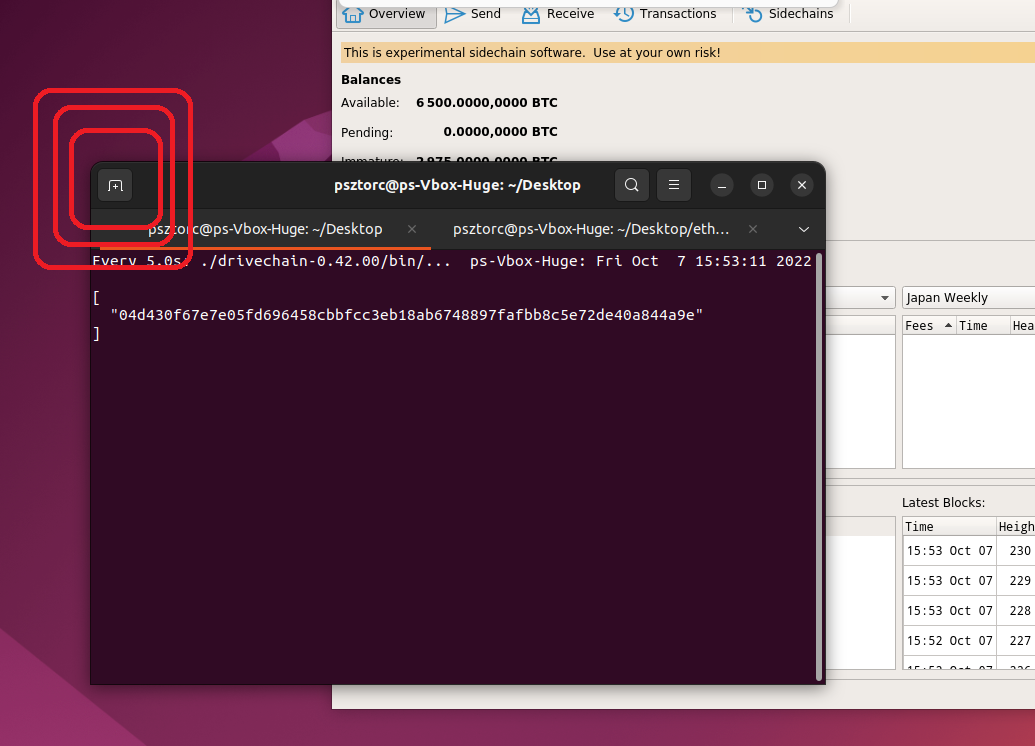Select block row with height 230

(x=969, y=551)
